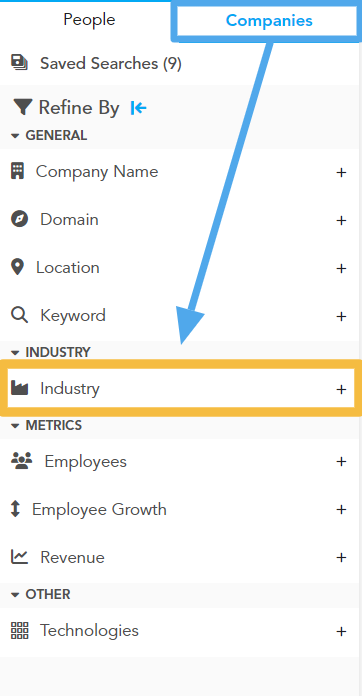The height and width of the screenshot is (696, 362).
Task: Click the Employees group icon
Action: [22, 461]
